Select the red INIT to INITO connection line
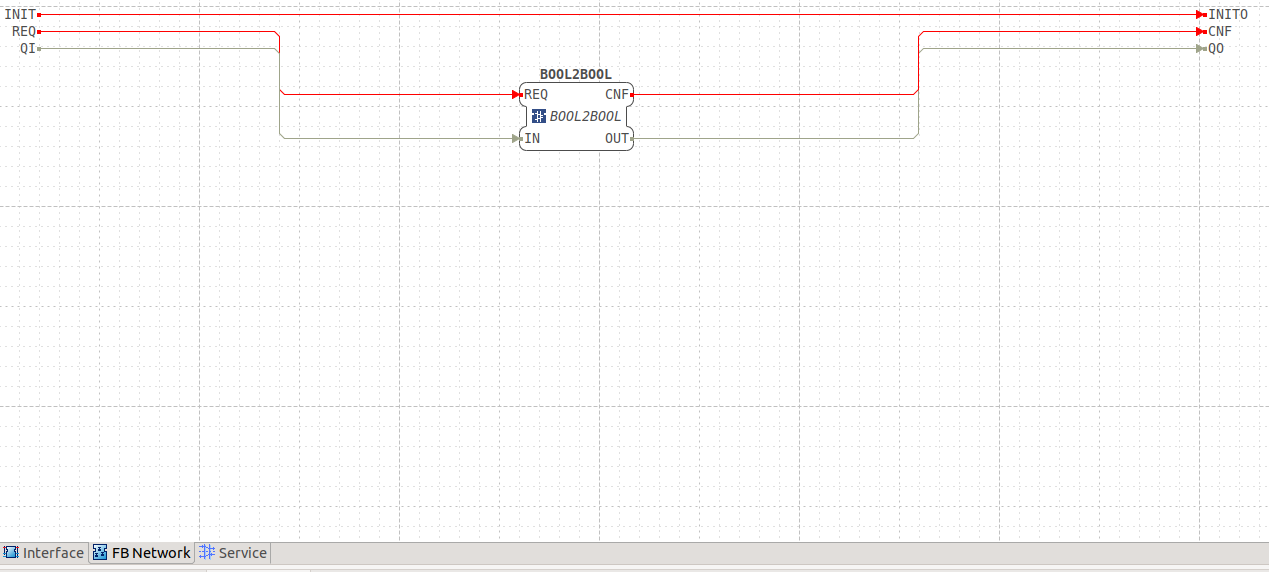This screenshot has width=1269, height=572. (620, 15)
